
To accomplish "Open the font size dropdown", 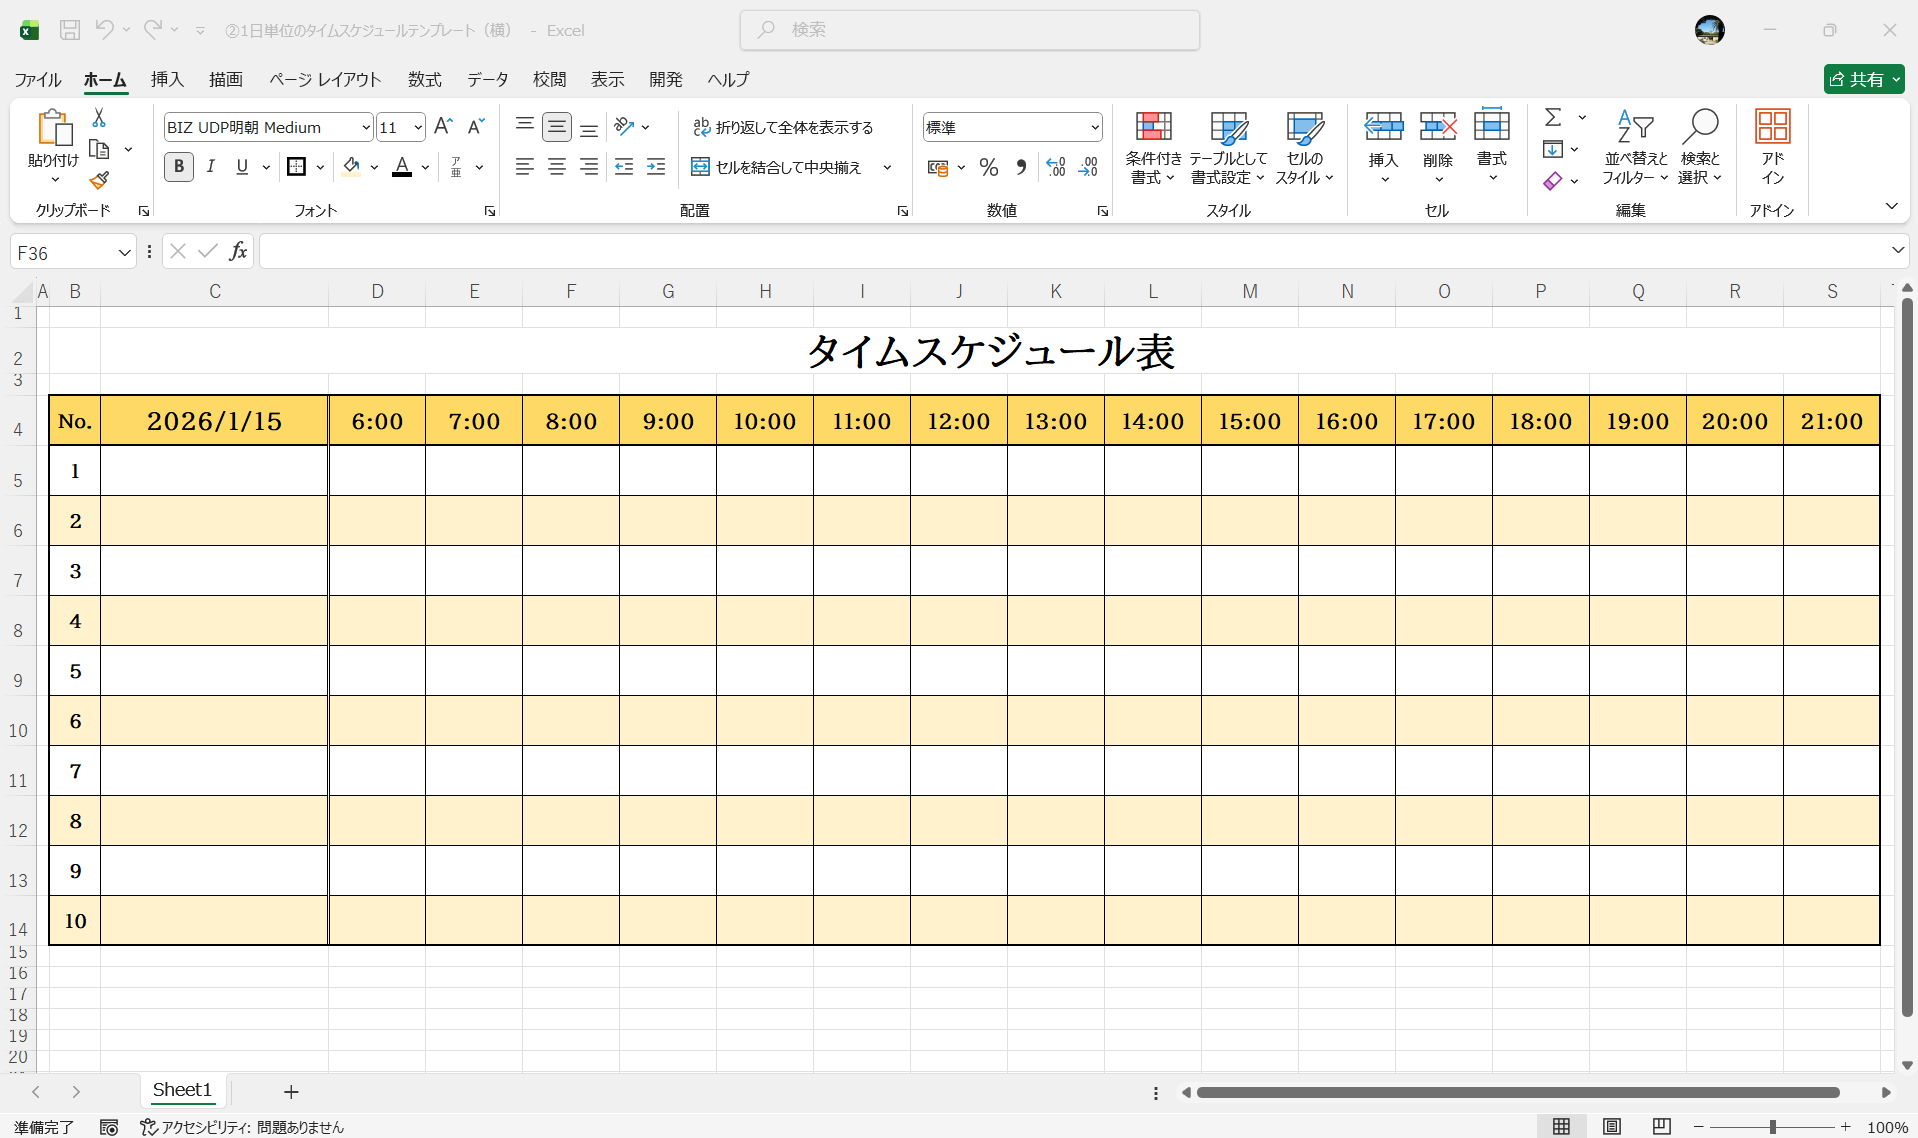I will pyautogui.click(x=416, y=127).
